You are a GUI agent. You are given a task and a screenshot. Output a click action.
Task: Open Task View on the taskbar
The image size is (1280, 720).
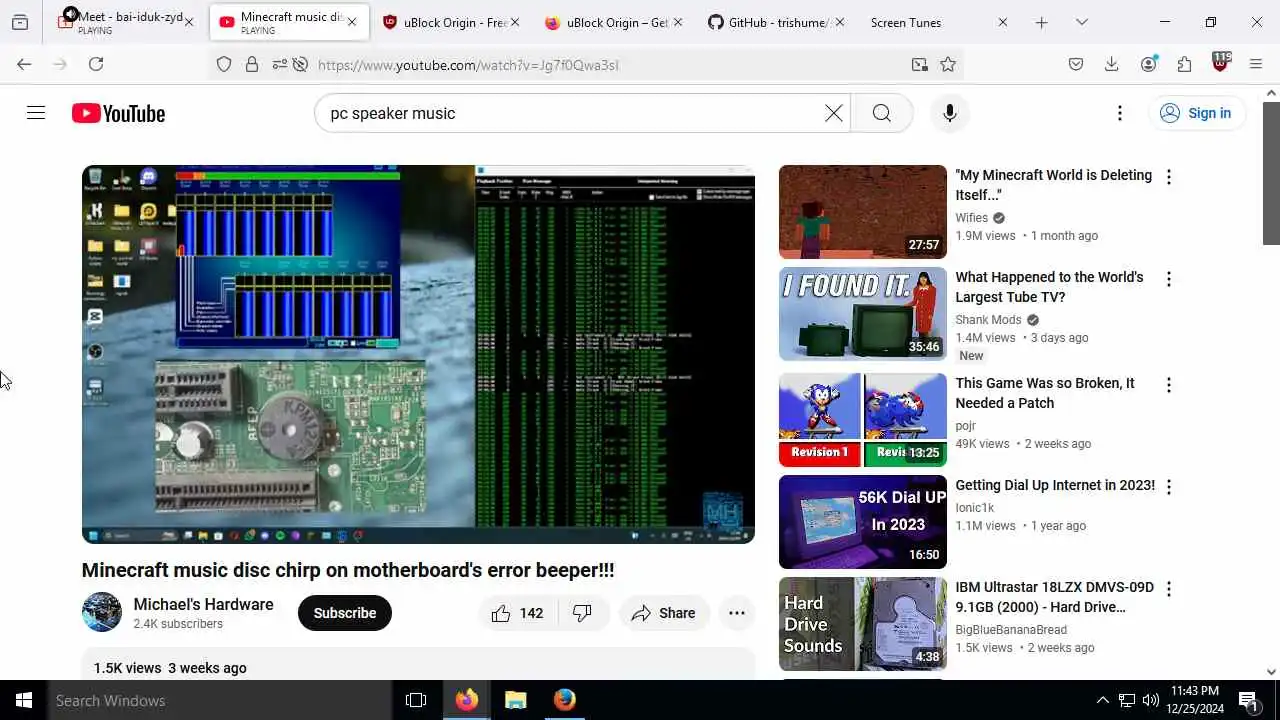[416, 700]
